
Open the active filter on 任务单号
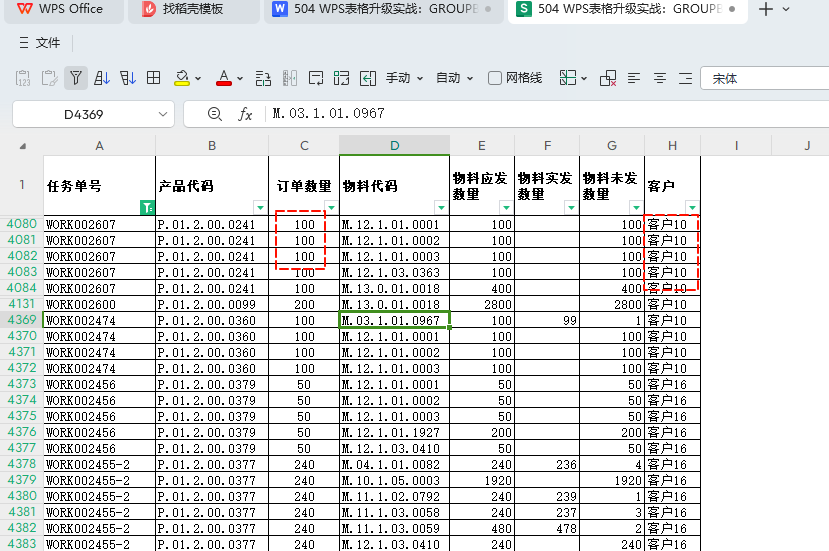(148, 208)
